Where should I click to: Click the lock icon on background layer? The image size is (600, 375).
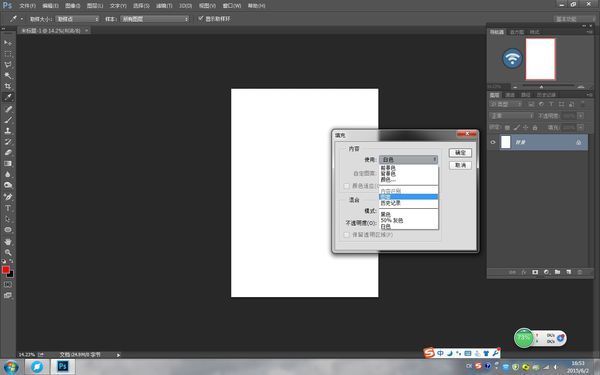(x=579, y=142)
